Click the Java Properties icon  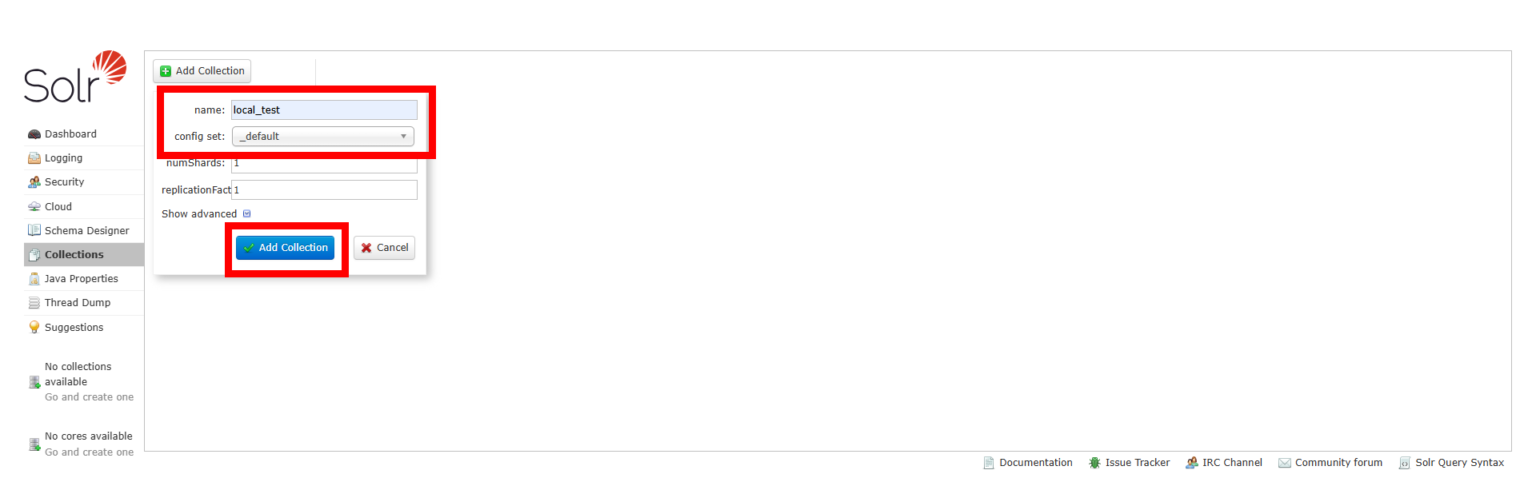[x=34, y=279]
